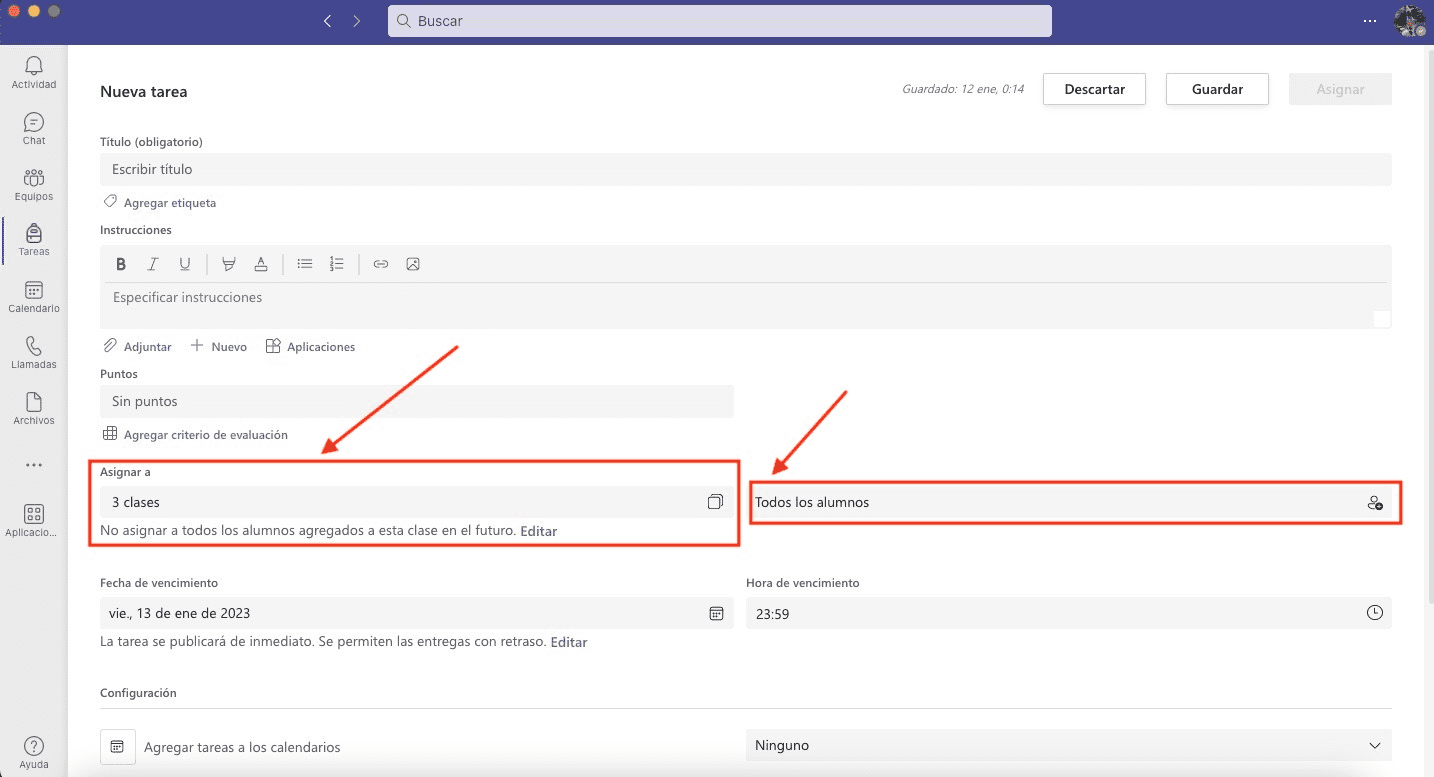Open the Actividad bell in sidebar
Viewport: 1434px width, 777px height.
coord(34,72)
